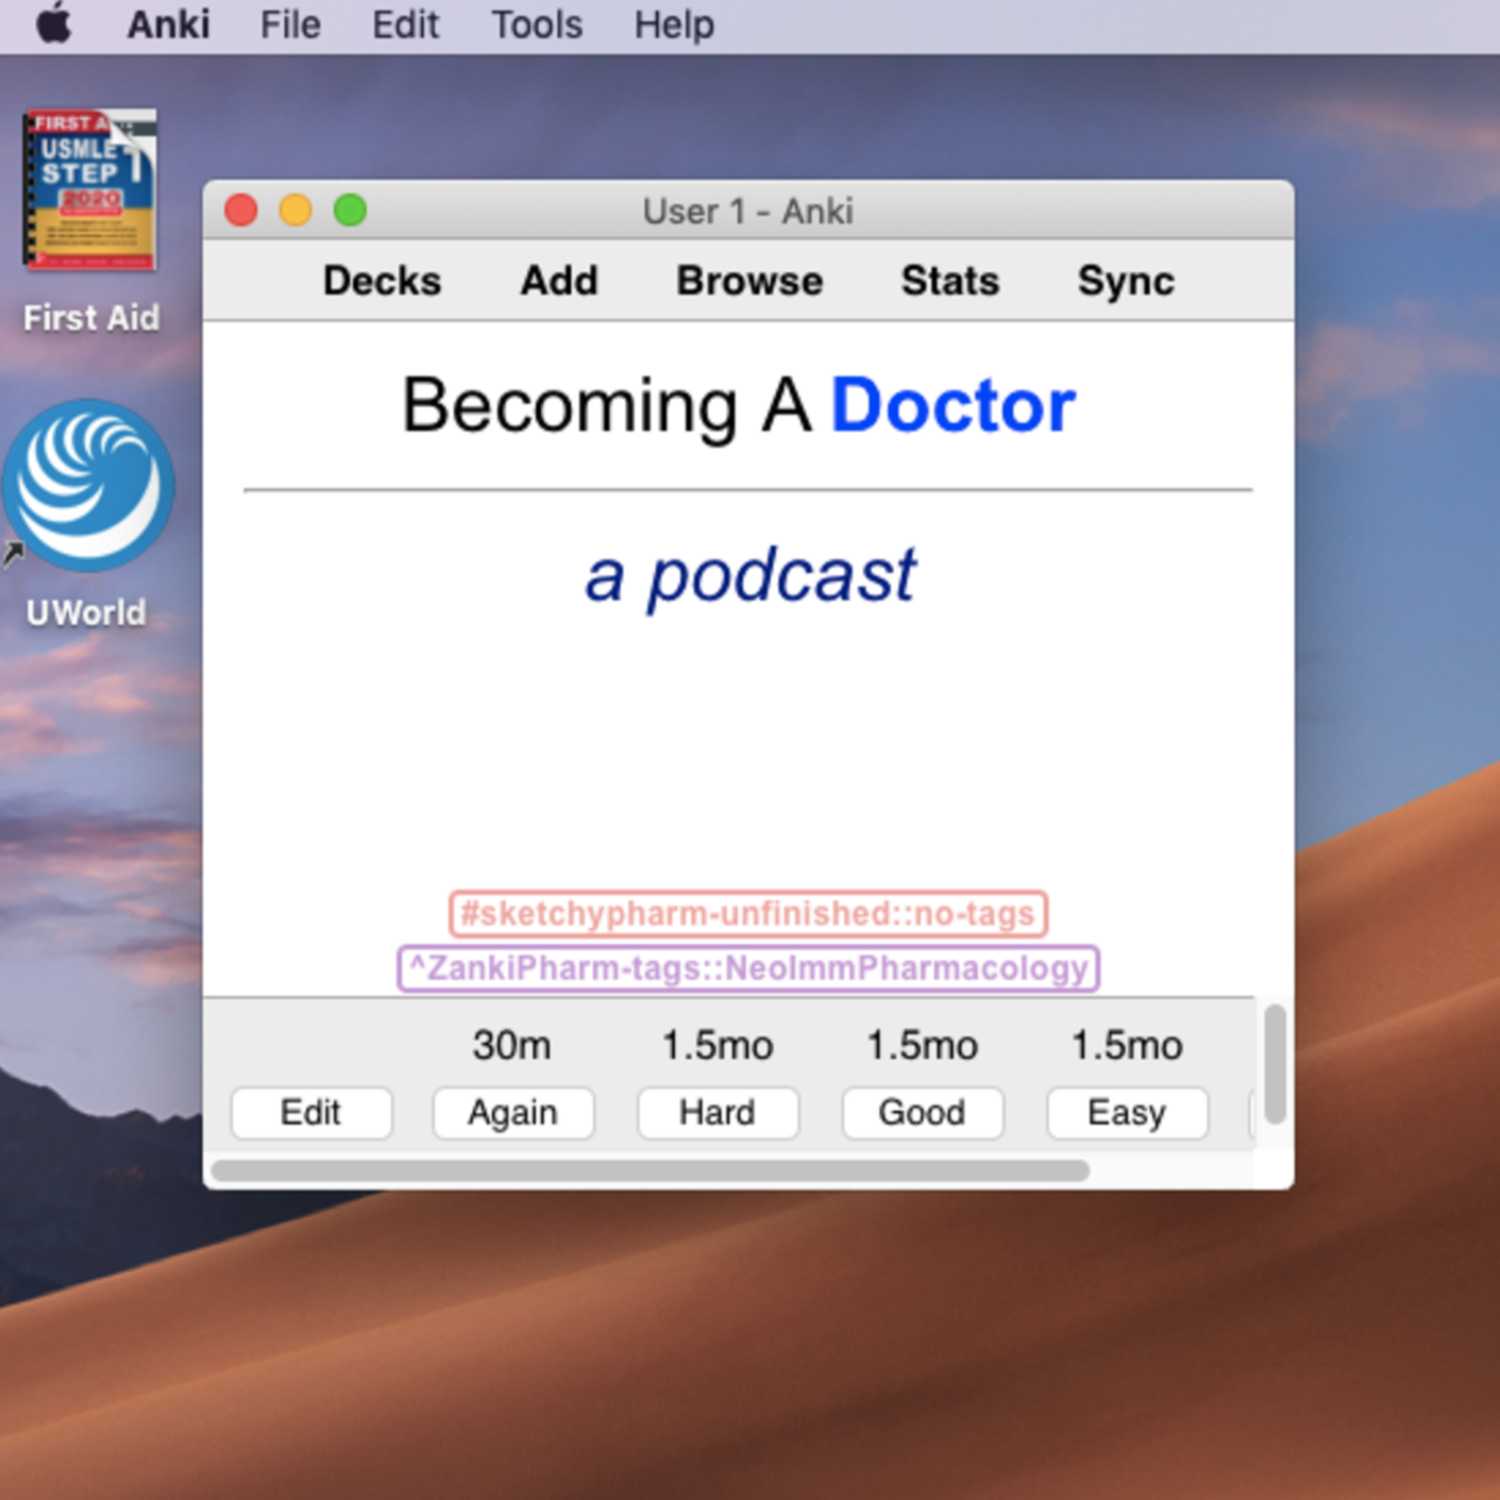Click Add to create a new card
The width and height of the screenshot is (1500, 1500).
click(559, 280)
